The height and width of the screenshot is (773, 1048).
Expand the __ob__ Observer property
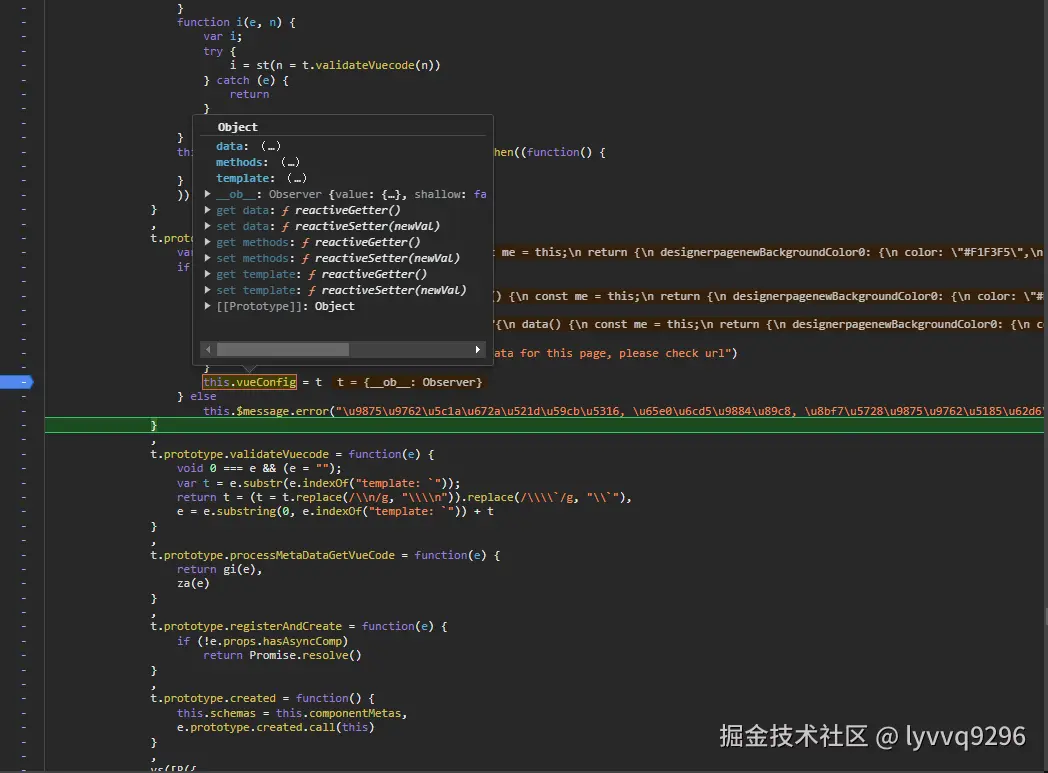[208, 194]
